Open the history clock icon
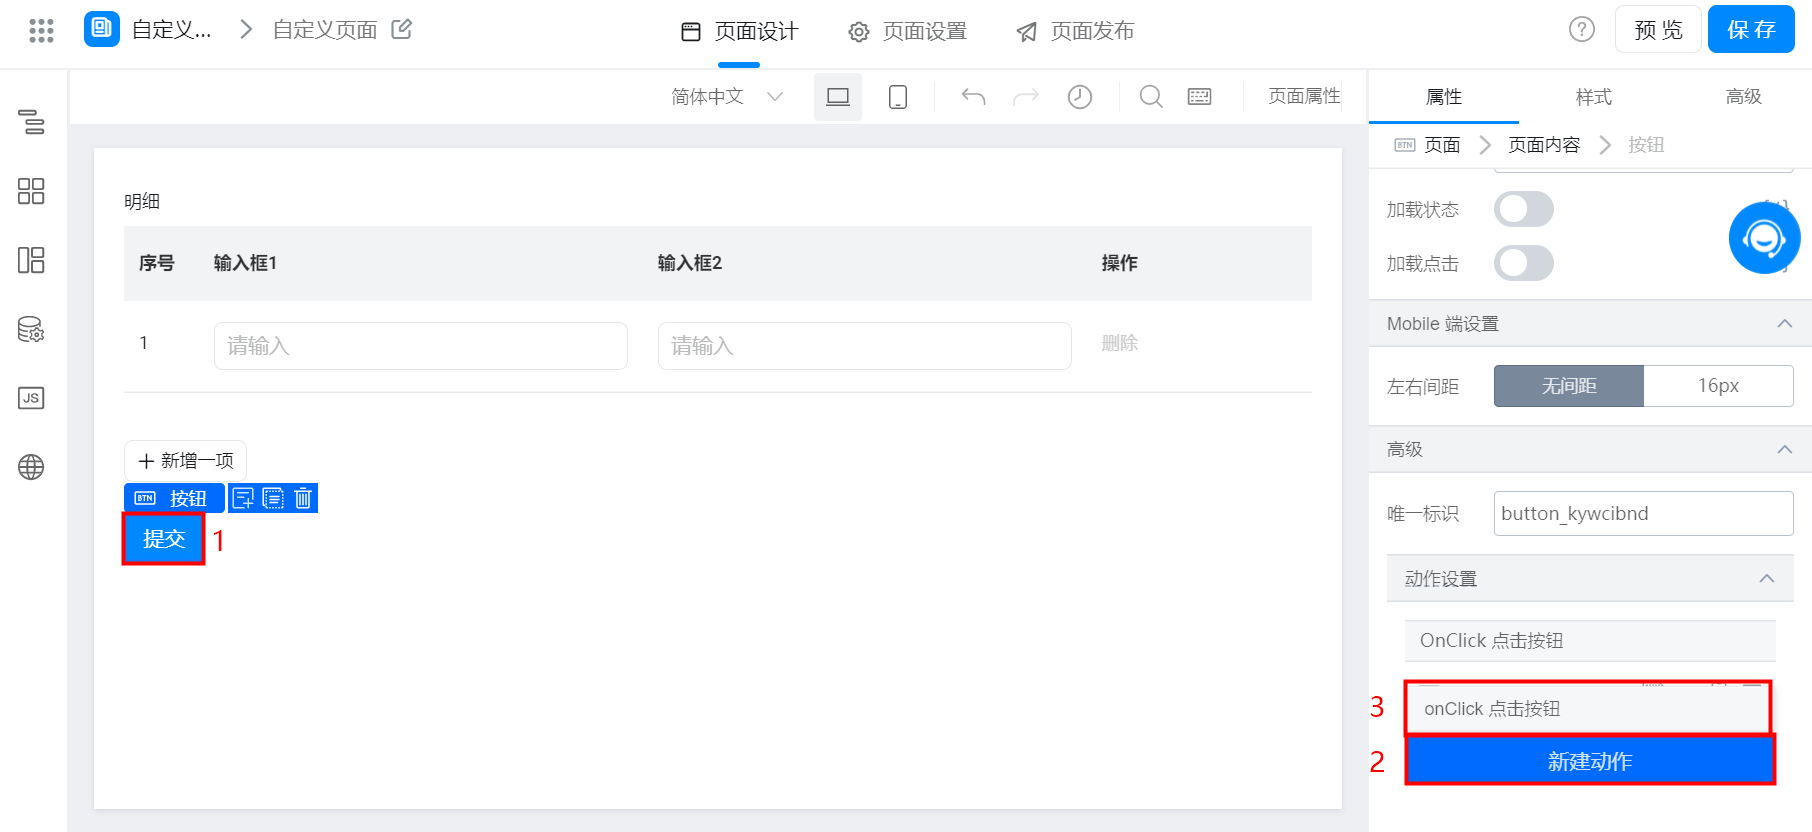 coord(1079,97)
